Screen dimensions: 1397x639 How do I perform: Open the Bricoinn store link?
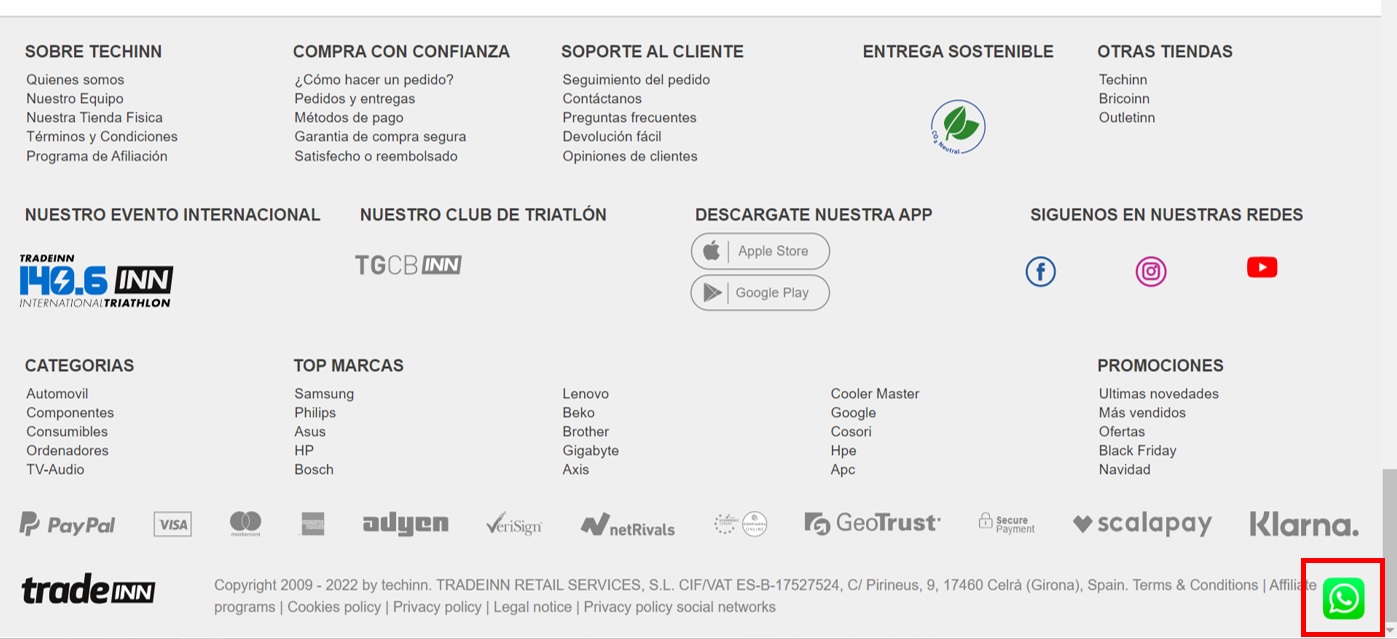point(1124,98)
